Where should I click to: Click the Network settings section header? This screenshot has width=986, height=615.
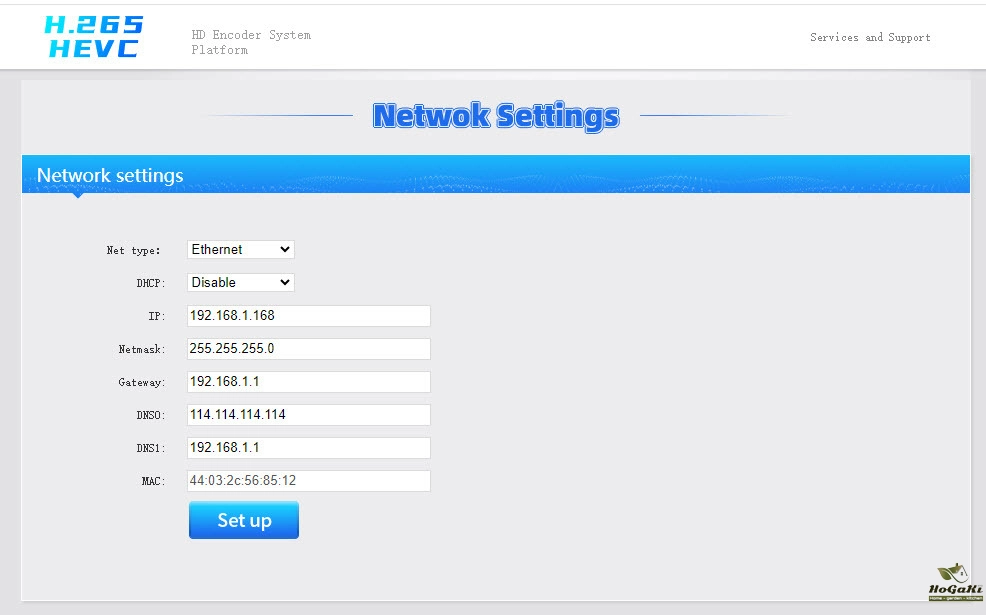[110, 175]
